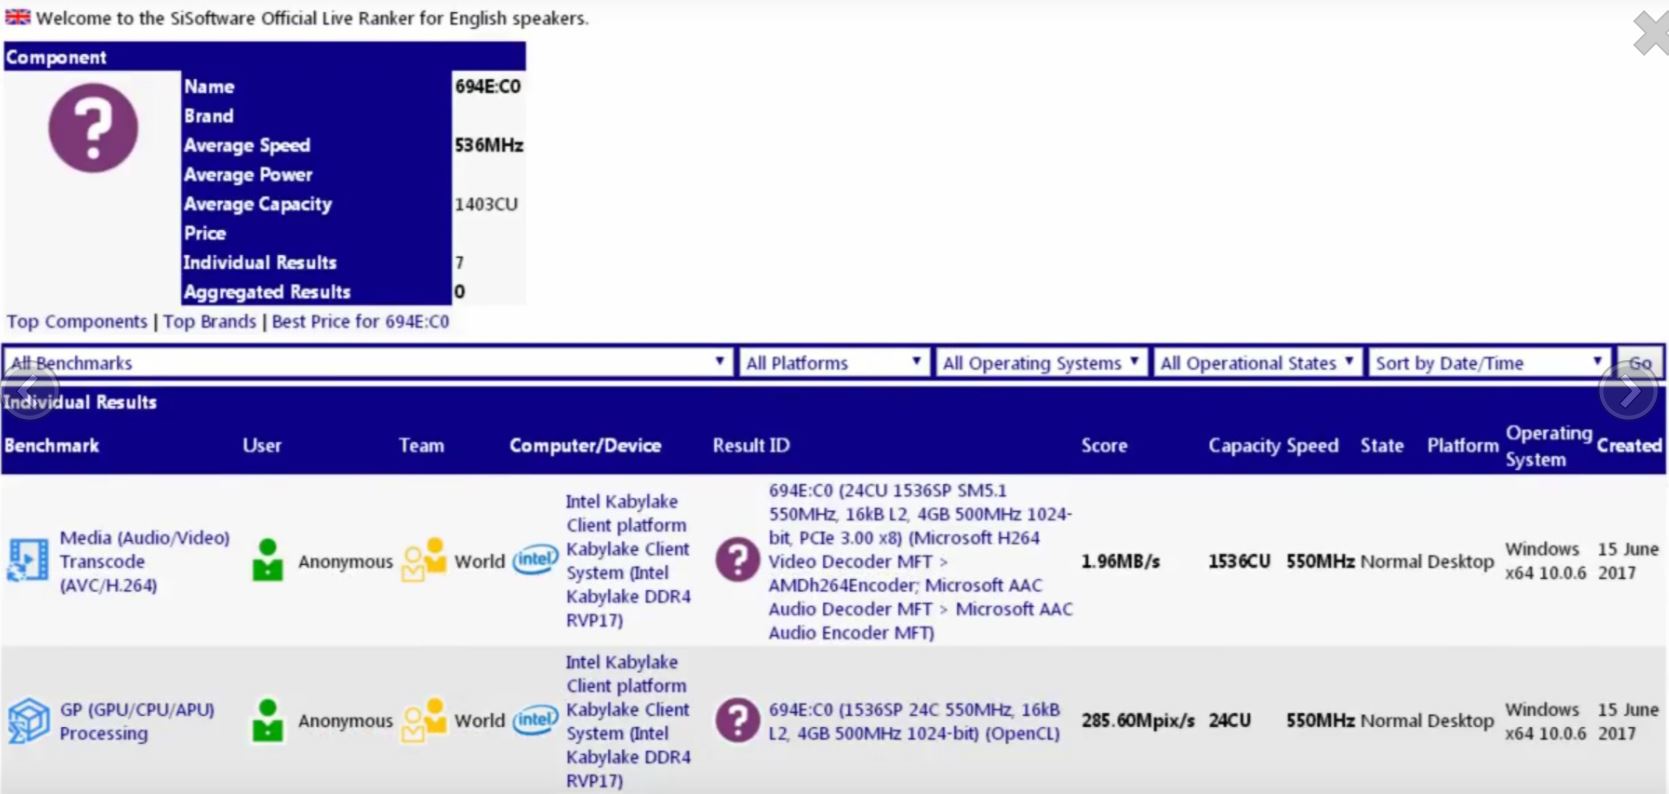The height and width of the screenshot is (794, 1669).
Task: Click the question mark icon beside Media Transcode result ID
Action: click(x=738, y=560)
